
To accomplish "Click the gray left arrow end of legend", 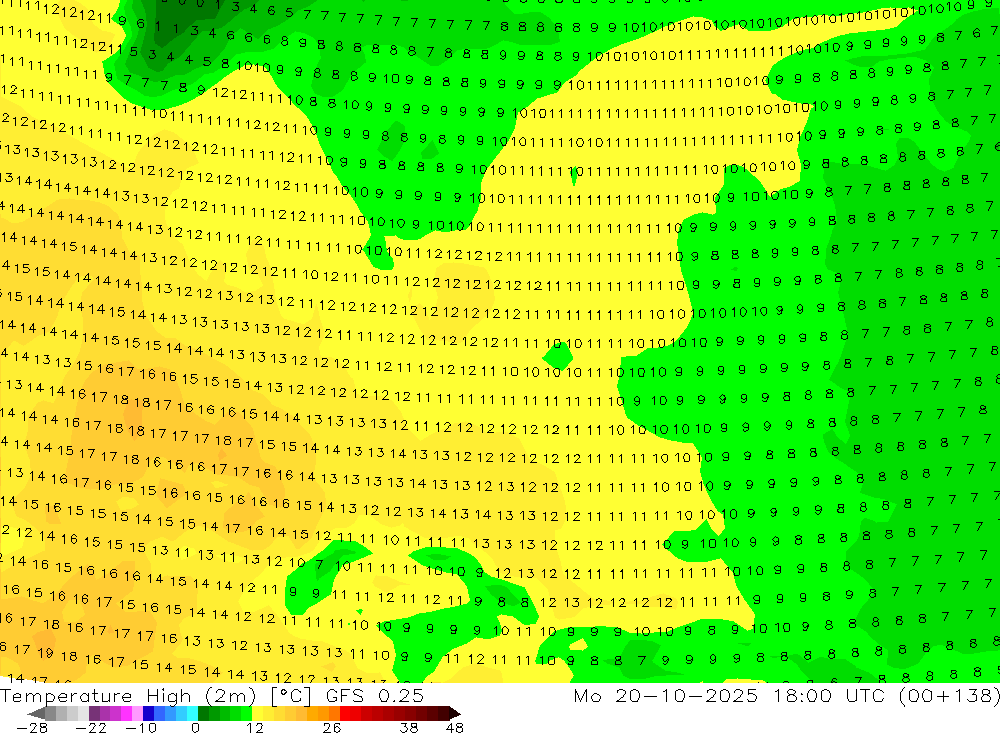I will click(36, 713).
